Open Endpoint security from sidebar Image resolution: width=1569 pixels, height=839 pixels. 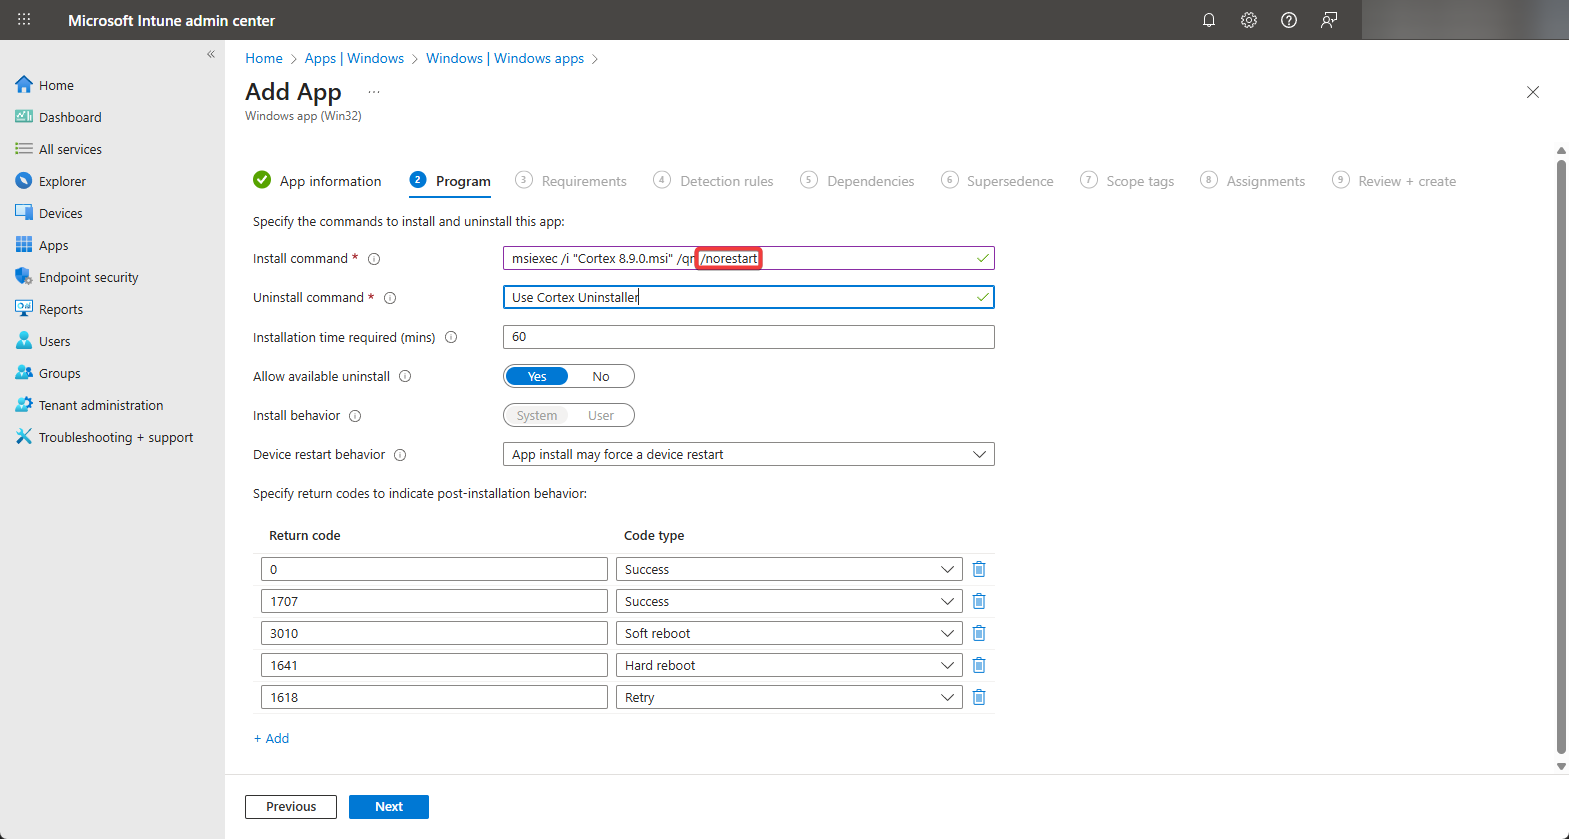[x=88, y=277]
